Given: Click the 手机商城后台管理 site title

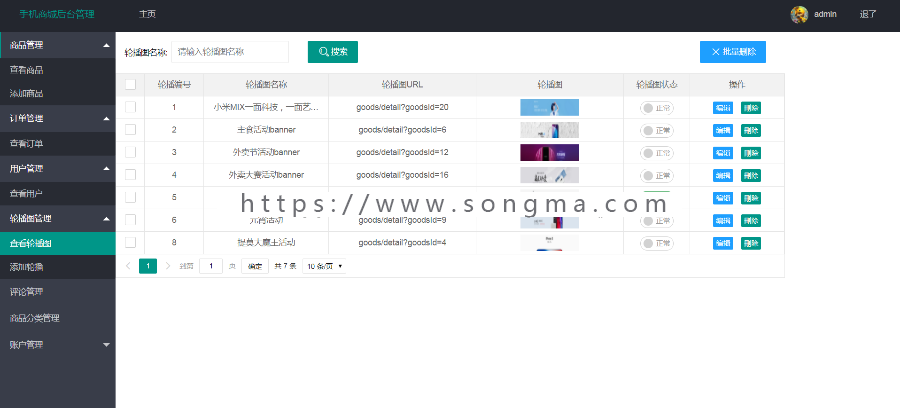Looking at the screenshot, I should (57, 14).
